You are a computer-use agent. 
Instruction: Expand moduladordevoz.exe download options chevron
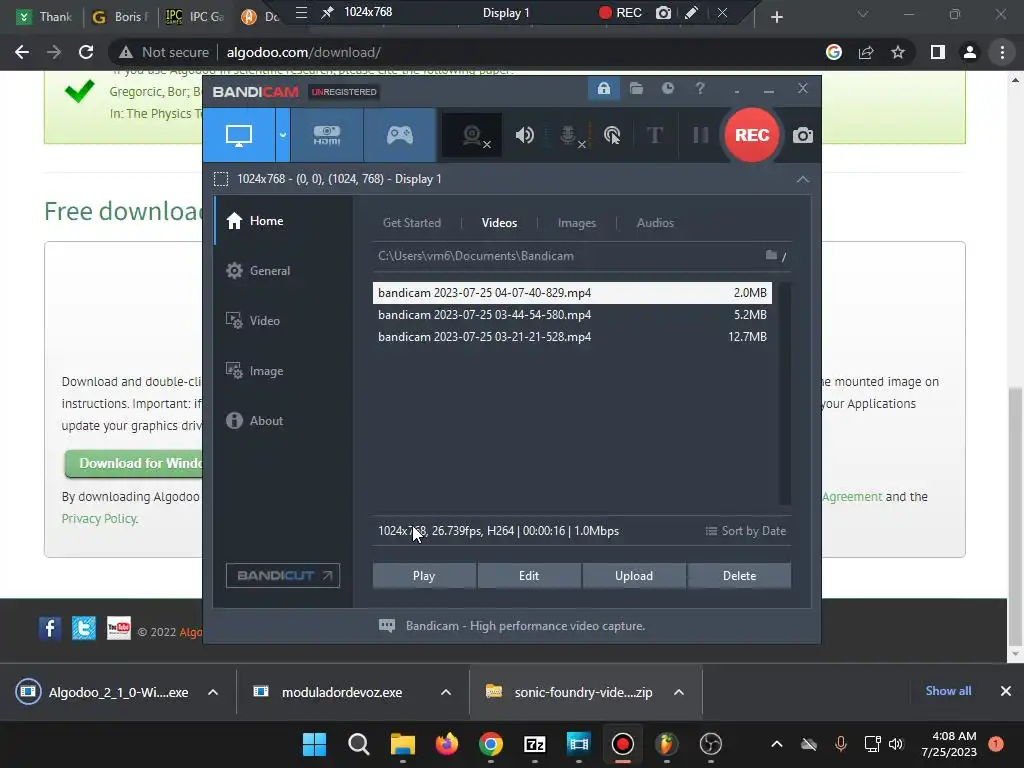point(446,692)
